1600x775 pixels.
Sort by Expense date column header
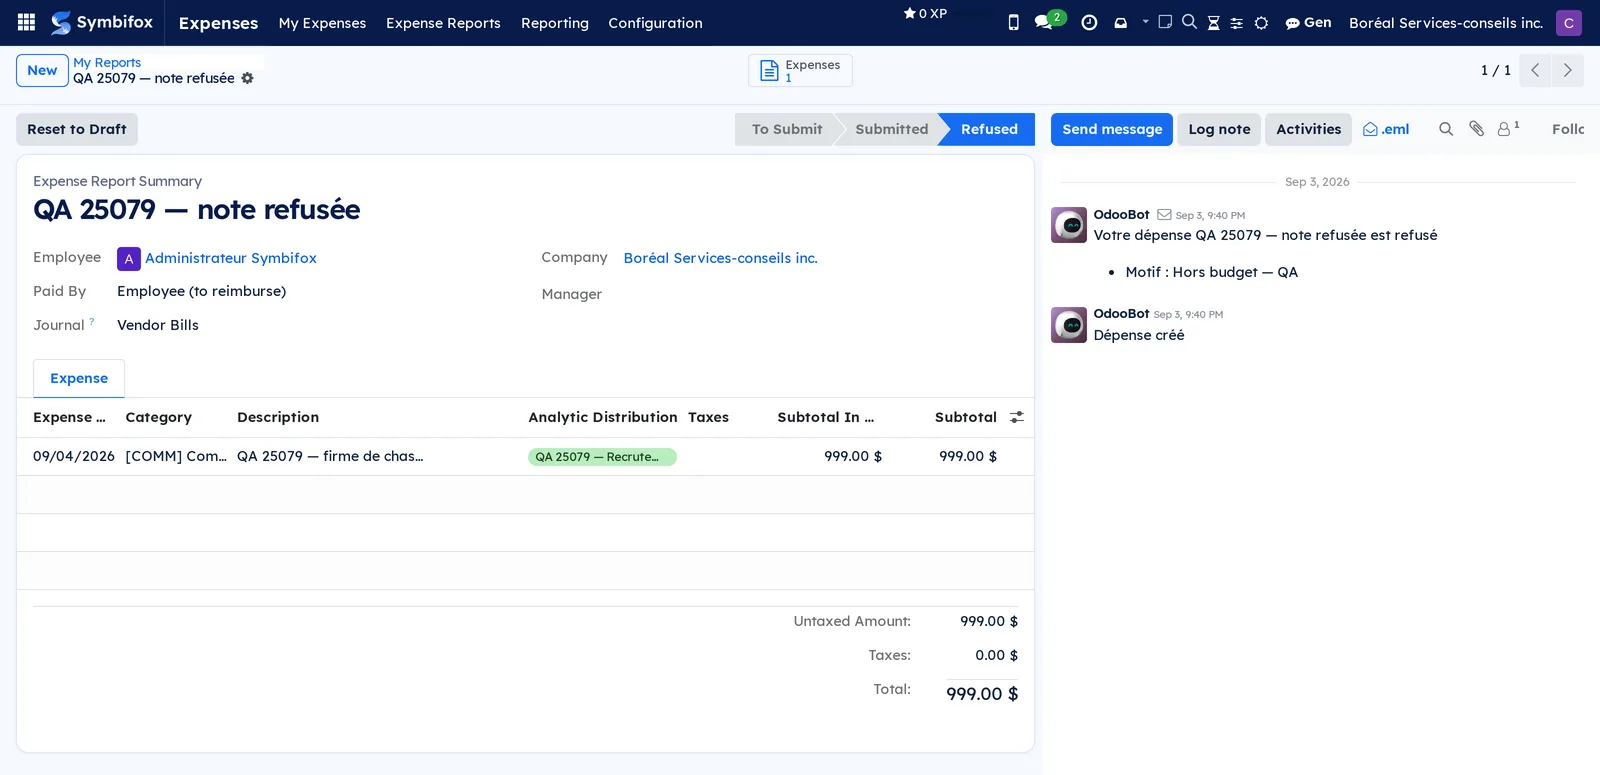pyautogui.click(x=69, y=417)
